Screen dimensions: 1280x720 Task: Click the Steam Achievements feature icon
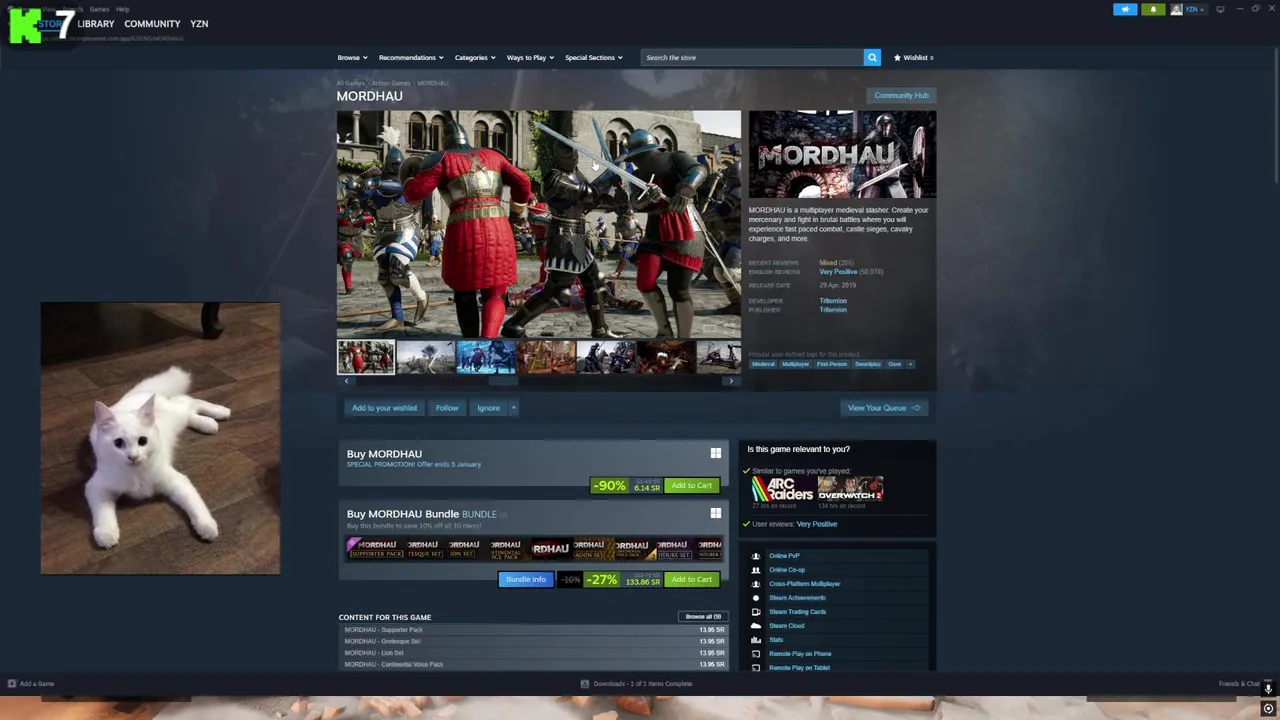[756, 598]
